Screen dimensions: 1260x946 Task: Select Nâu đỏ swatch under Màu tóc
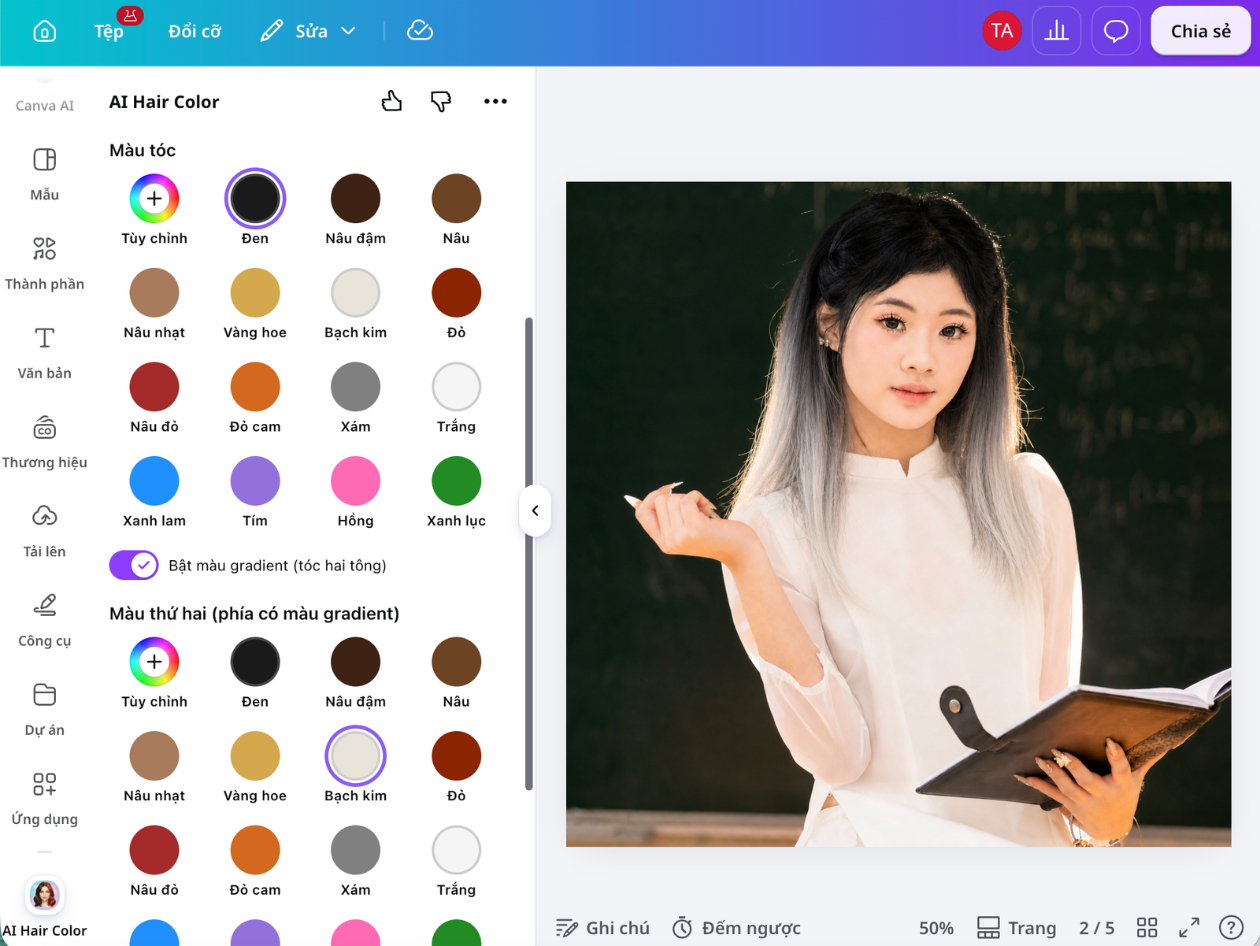[x=154, y=386]
